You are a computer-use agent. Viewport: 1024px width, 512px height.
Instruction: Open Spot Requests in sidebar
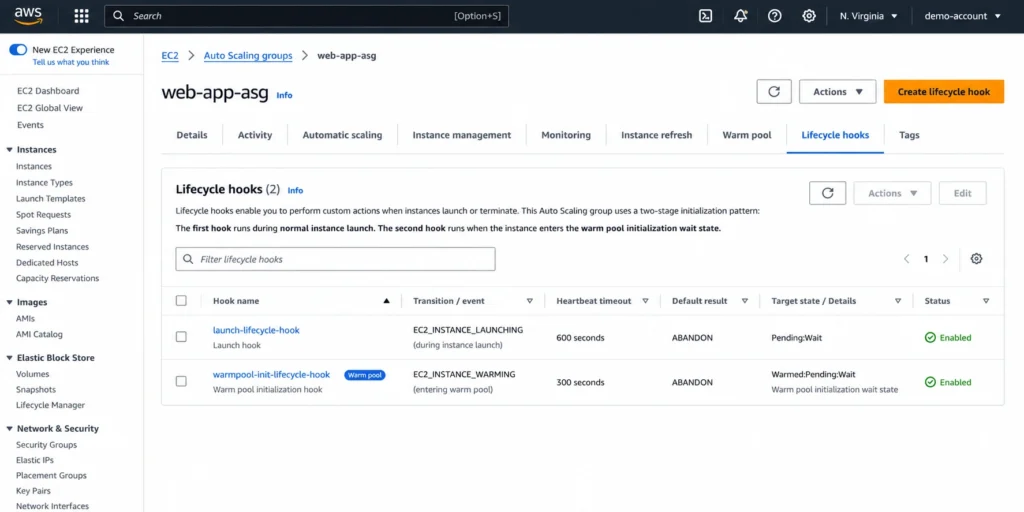click(x=44, y=214)
